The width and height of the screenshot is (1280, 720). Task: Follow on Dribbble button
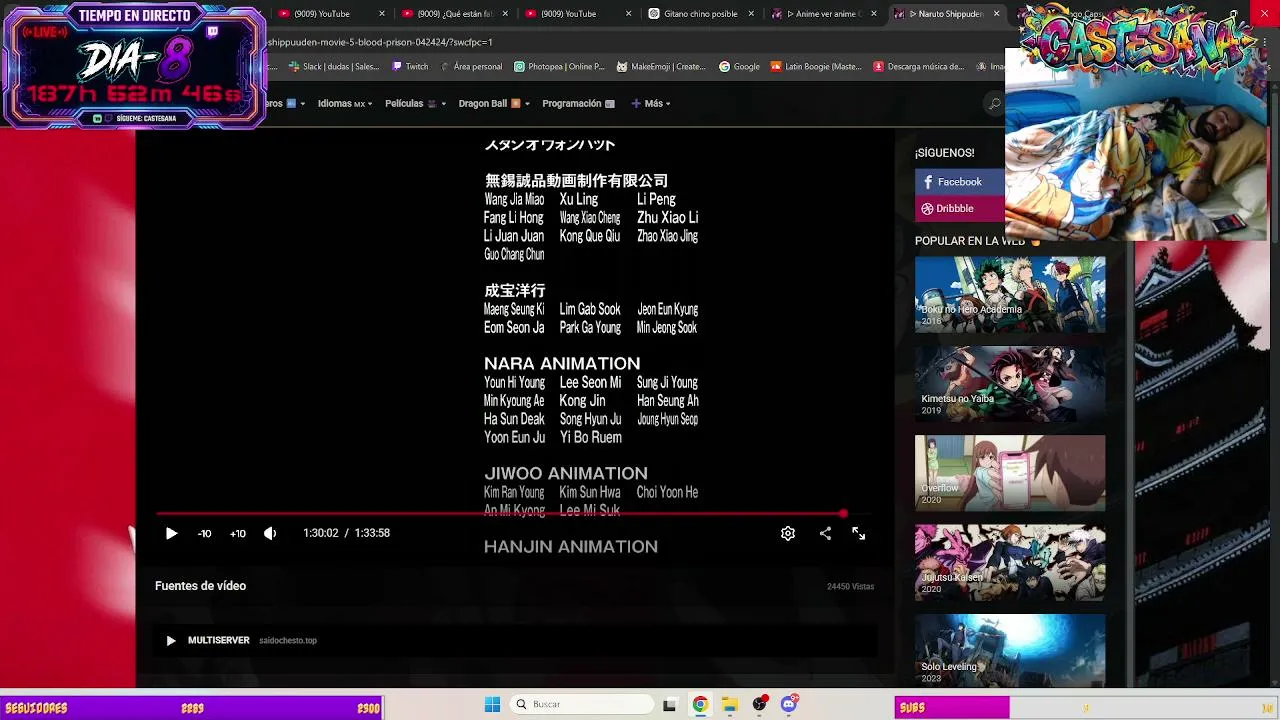coord(959,209)
